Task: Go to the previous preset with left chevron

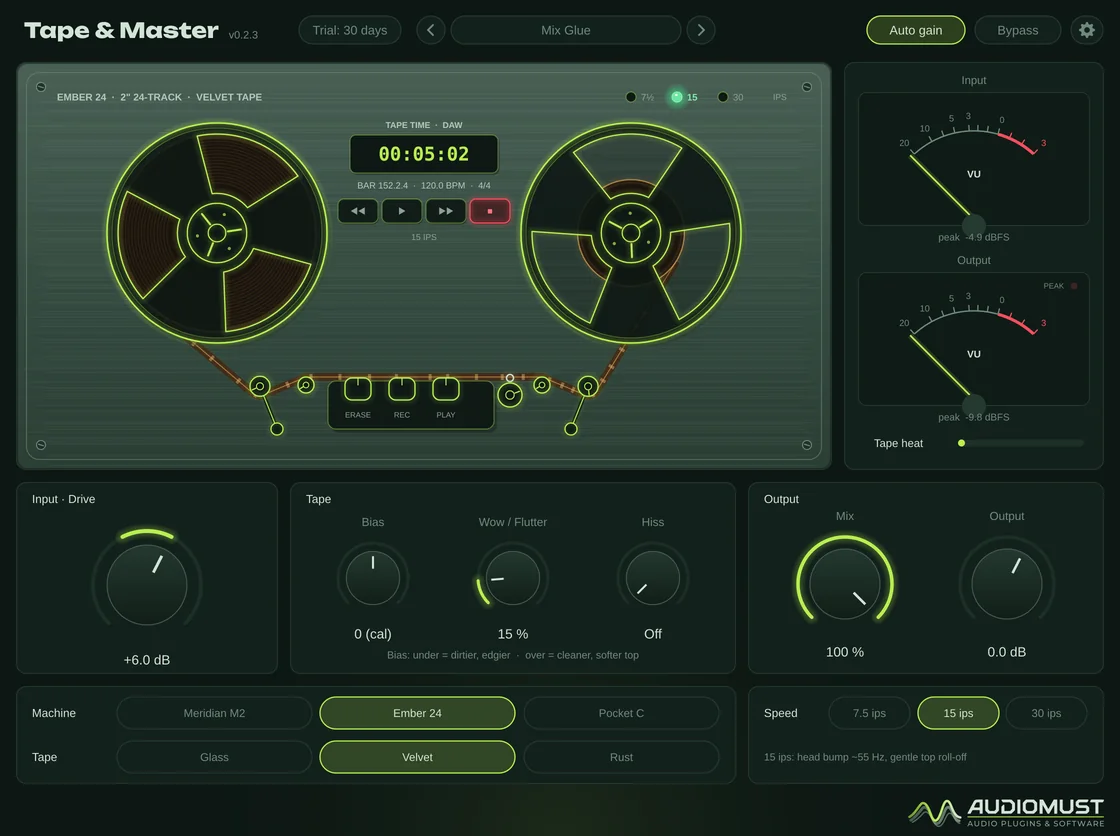Action: point(430,30)
